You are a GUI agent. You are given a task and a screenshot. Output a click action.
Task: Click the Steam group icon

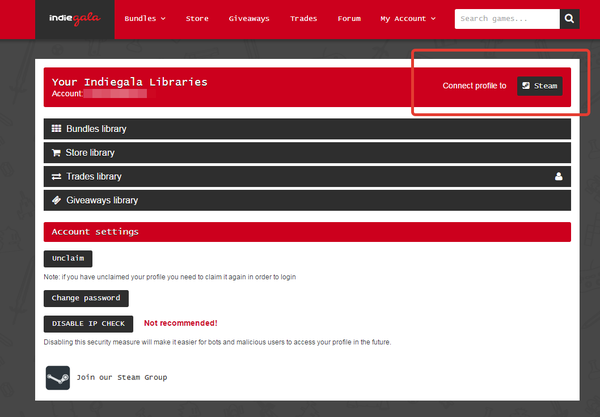point(57,377)
